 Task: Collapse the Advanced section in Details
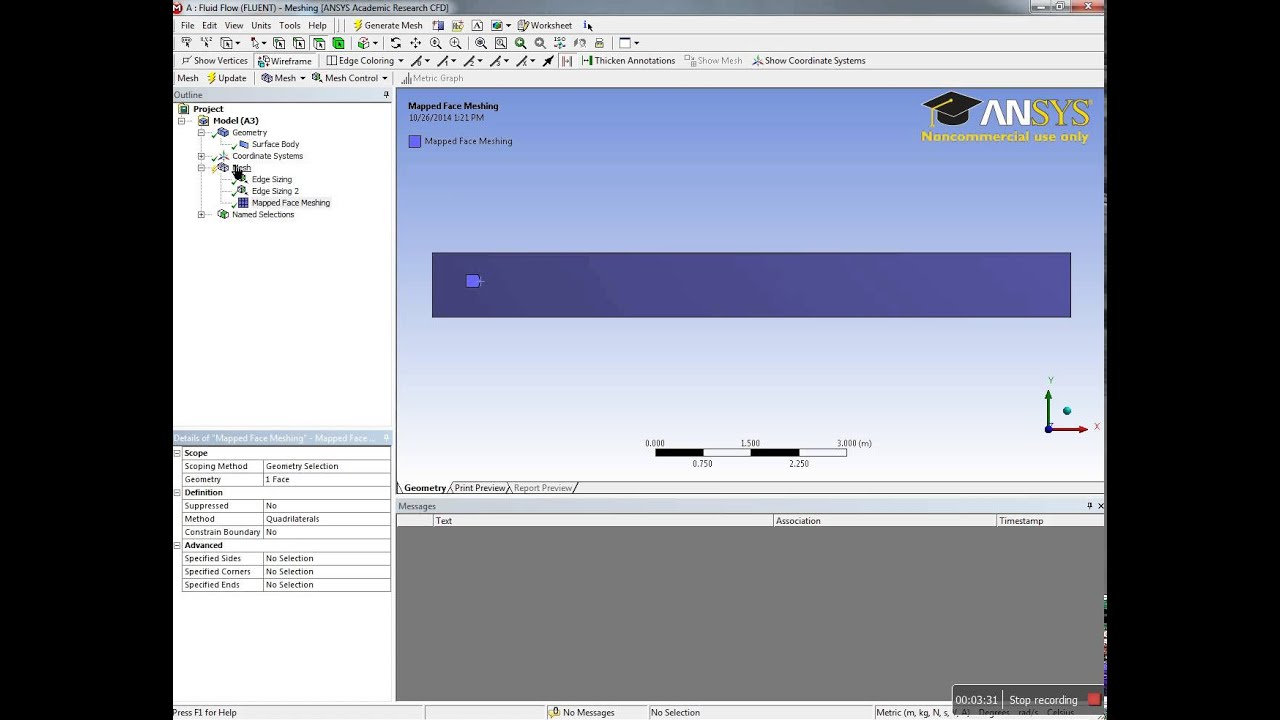point(178,545)
